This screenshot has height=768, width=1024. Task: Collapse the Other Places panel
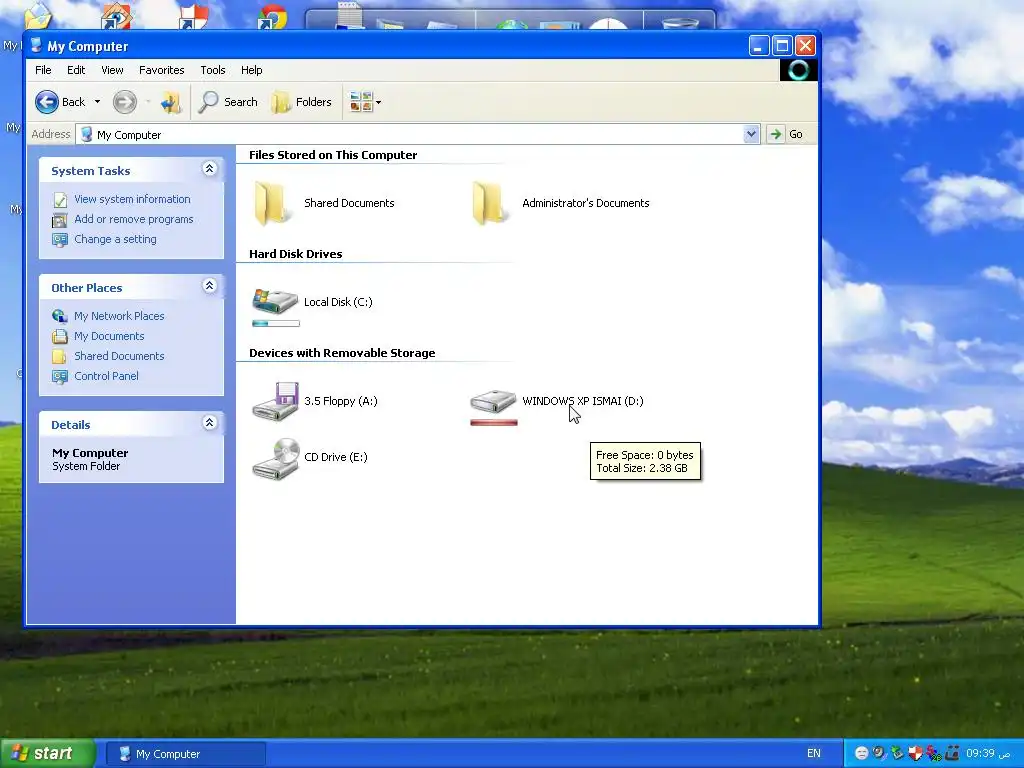[x=210, y=286]
